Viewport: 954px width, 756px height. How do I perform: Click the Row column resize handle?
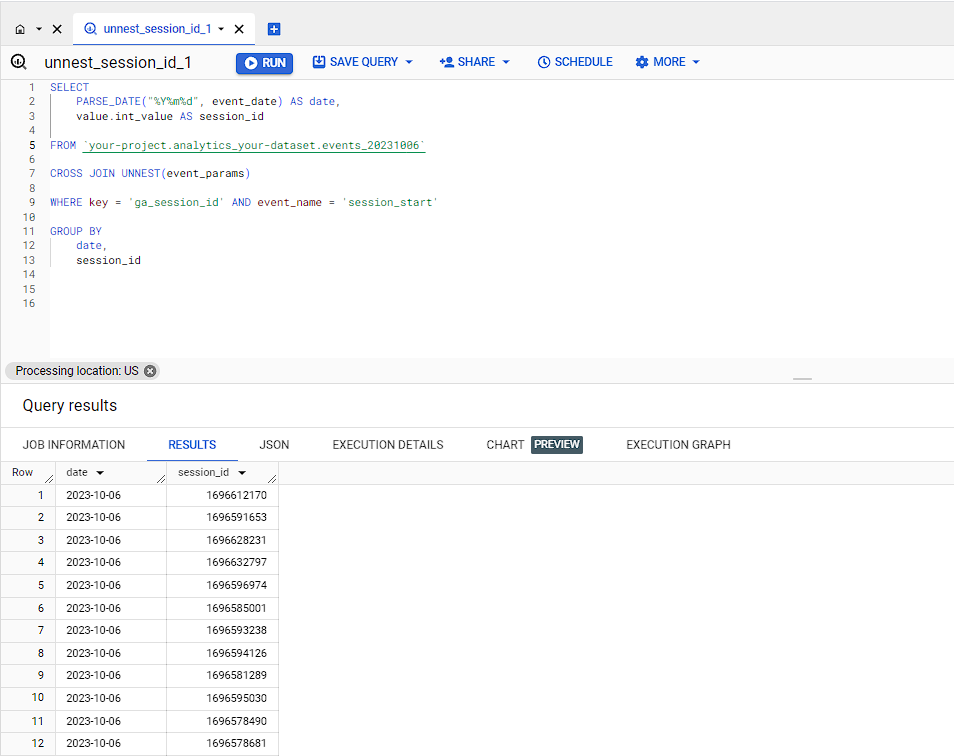[50, 479]
